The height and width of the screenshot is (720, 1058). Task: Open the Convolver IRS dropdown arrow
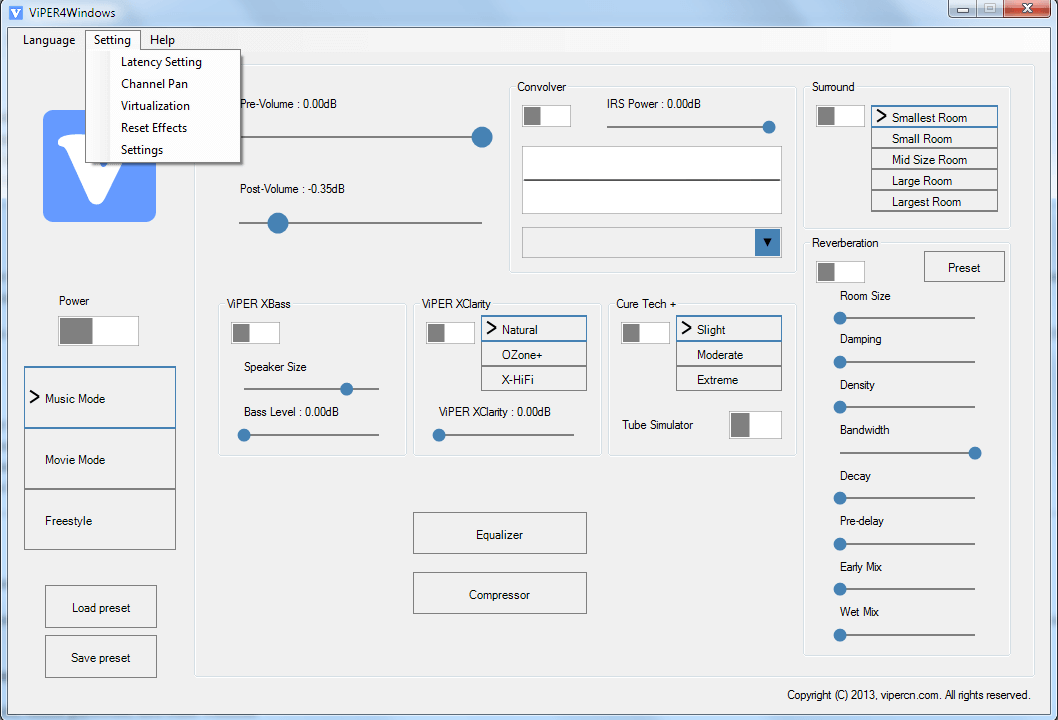(767, 242)
